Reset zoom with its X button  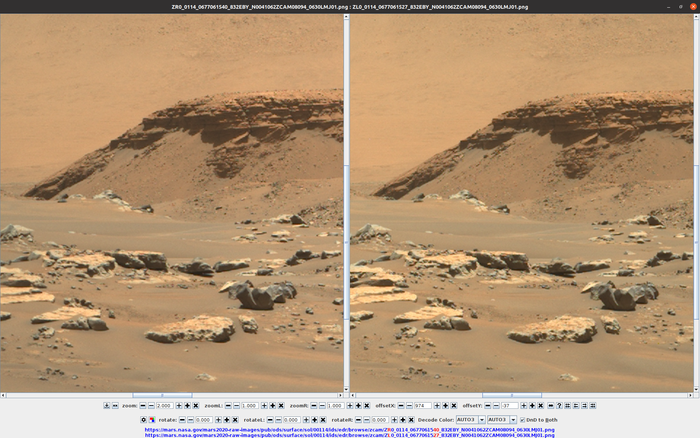[196, 406]
